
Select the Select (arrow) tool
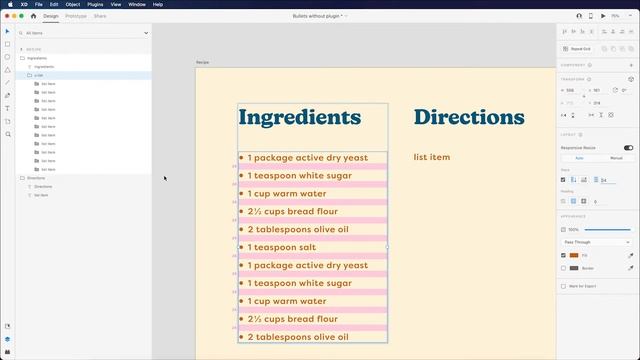tap(7, 31)
